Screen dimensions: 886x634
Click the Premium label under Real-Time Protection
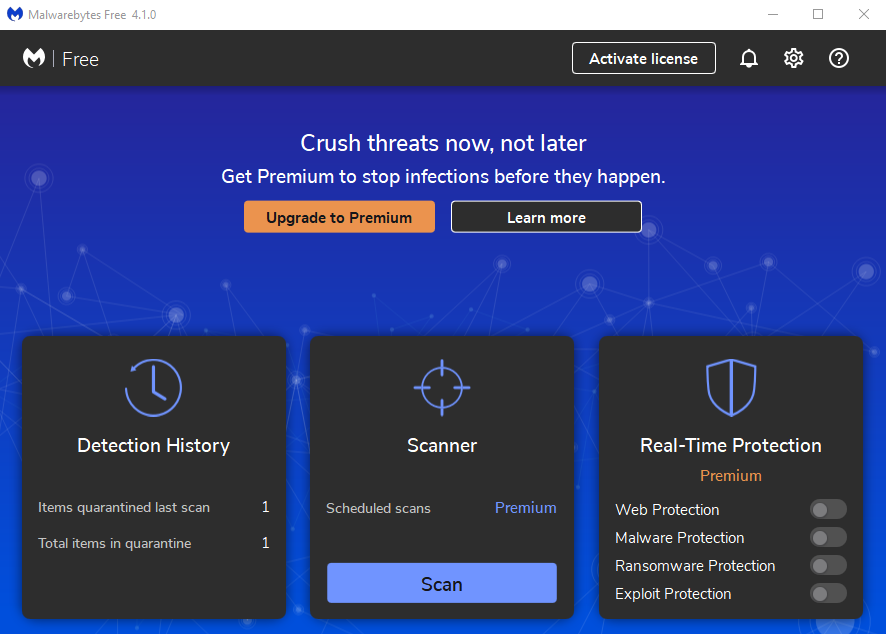point(730,476)
